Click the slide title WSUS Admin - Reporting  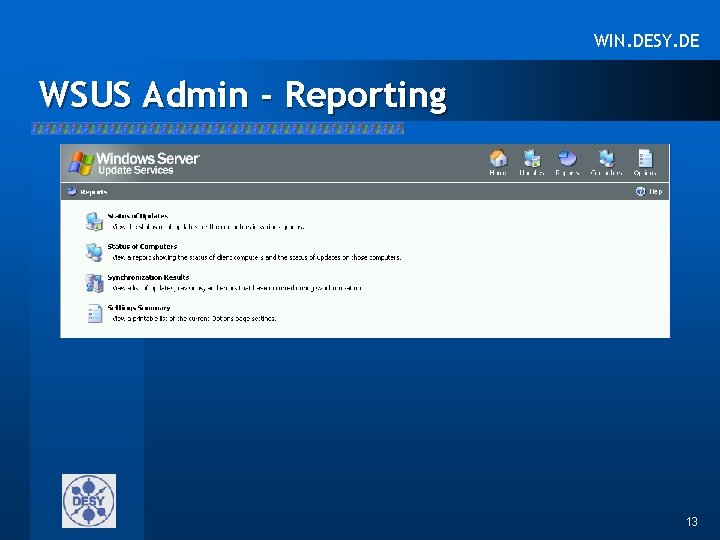[243, 94]
